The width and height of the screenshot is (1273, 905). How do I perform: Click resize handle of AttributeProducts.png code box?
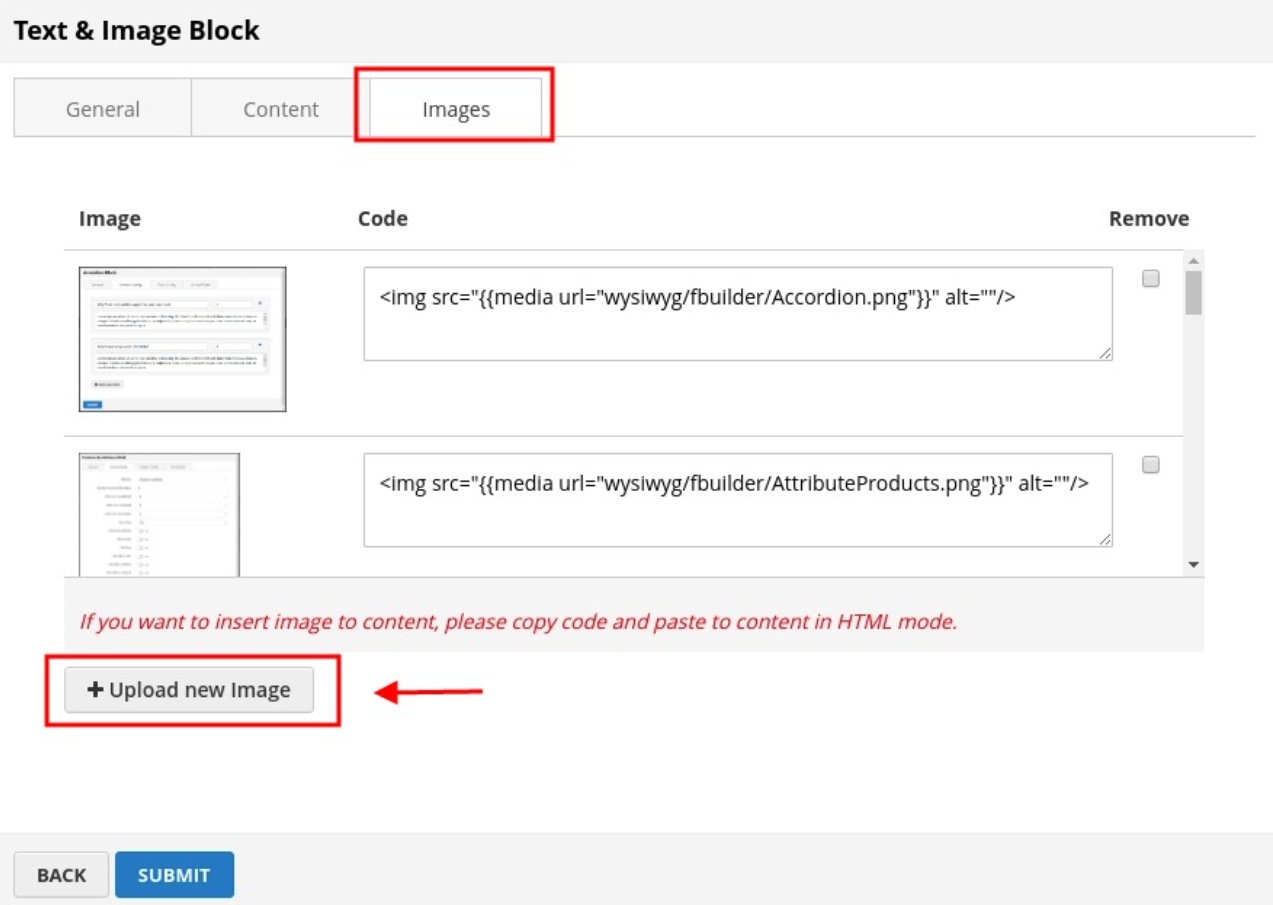coord(1105,540)
